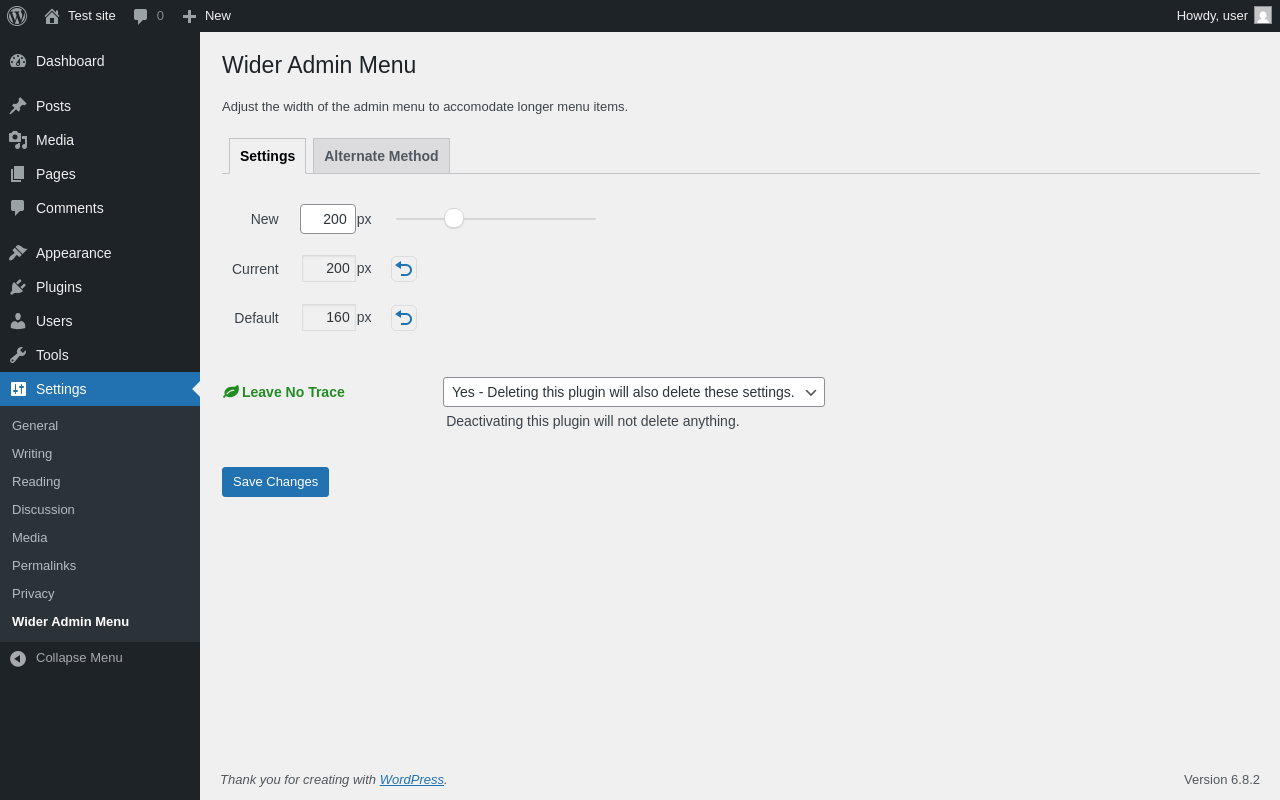1280x800 pixels.
Task: Open the Discussion settings submenu item
Action: (43, 509)
